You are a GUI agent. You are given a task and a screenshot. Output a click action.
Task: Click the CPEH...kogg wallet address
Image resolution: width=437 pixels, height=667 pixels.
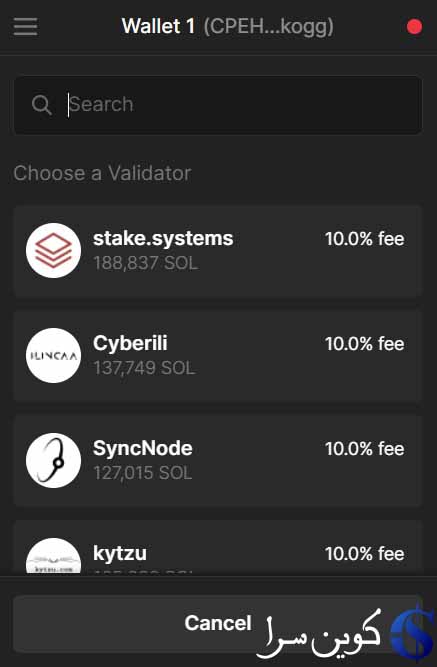point(268,26)
